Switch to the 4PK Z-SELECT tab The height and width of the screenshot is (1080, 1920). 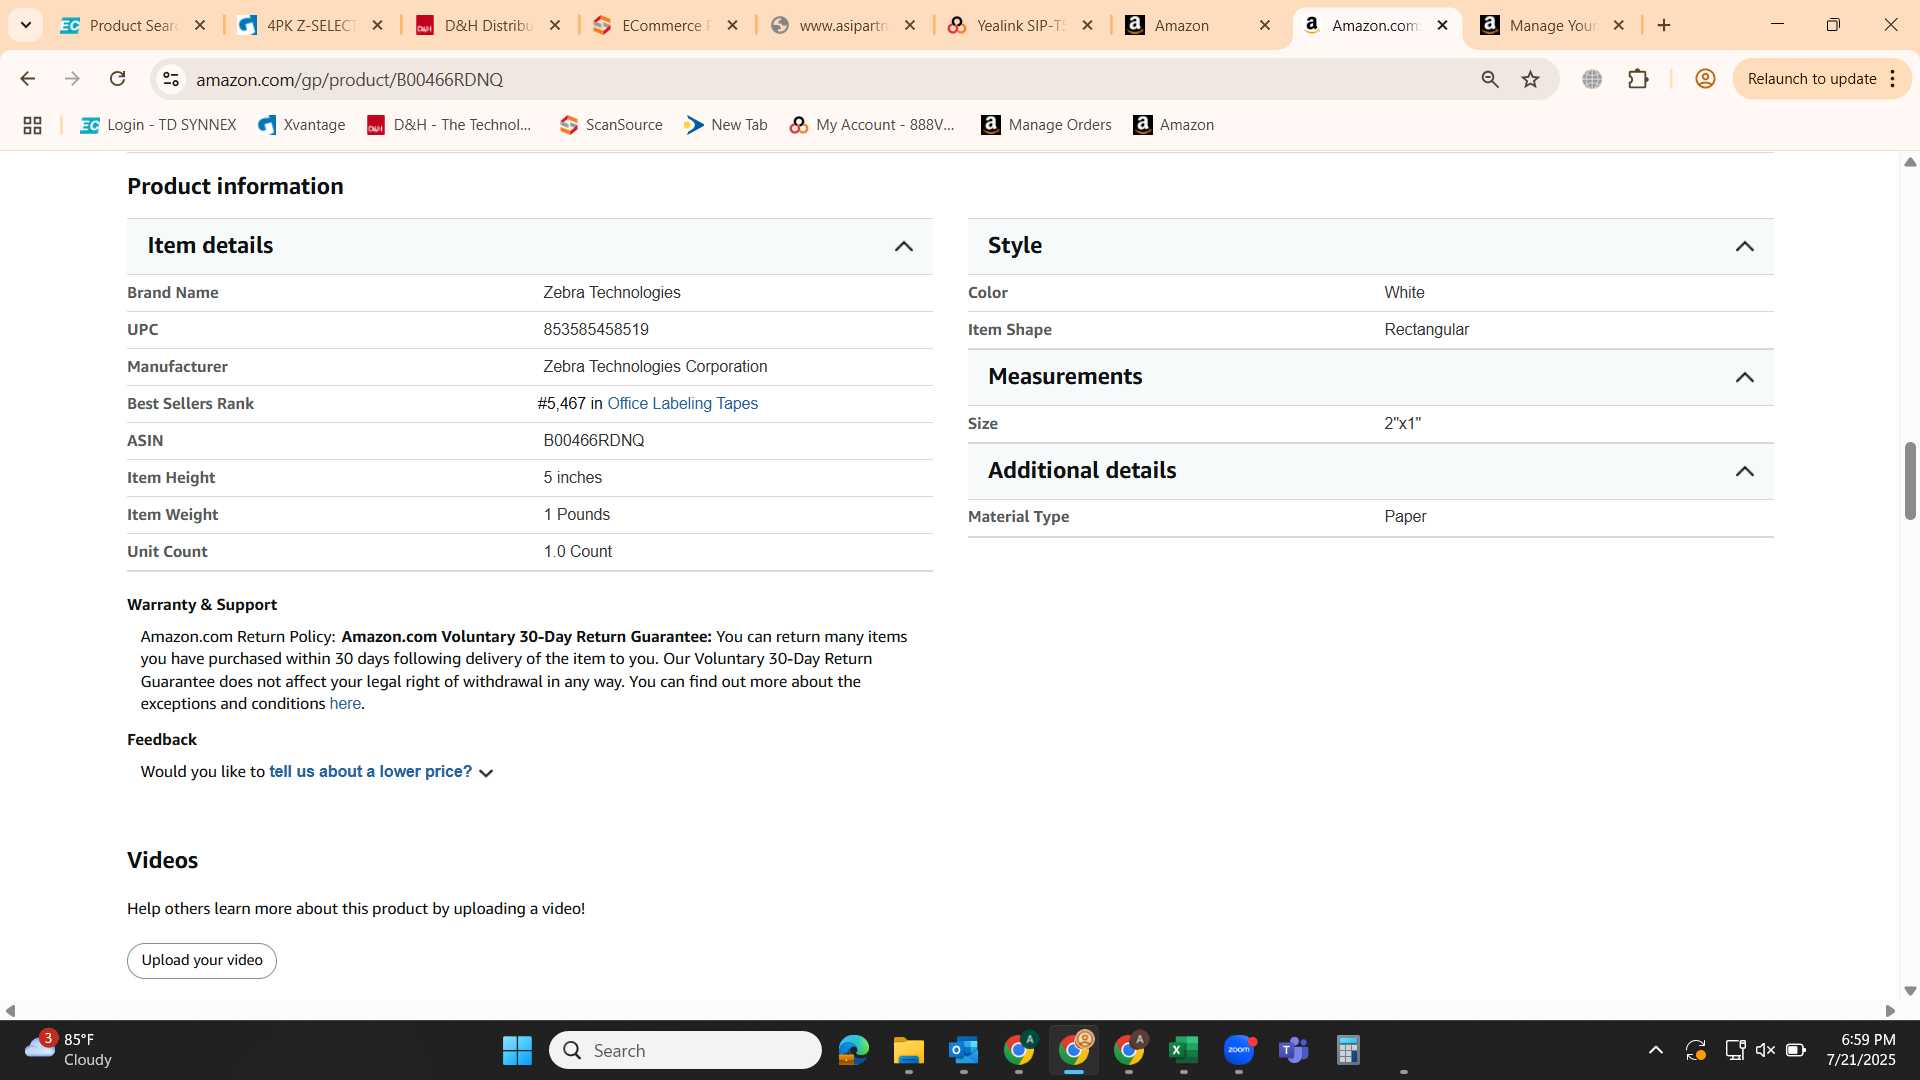(310, 25)
